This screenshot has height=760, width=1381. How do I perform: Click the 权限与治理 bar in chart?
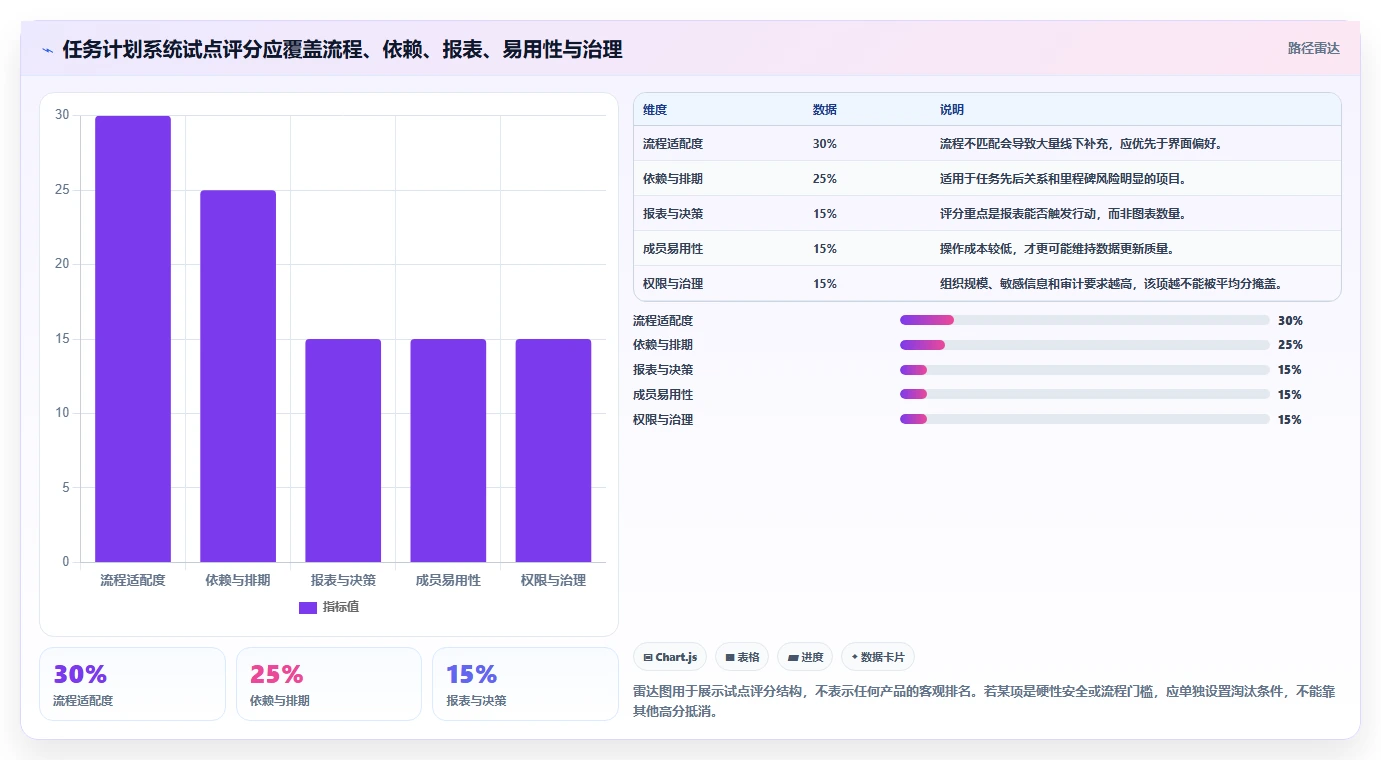[553, 450]
